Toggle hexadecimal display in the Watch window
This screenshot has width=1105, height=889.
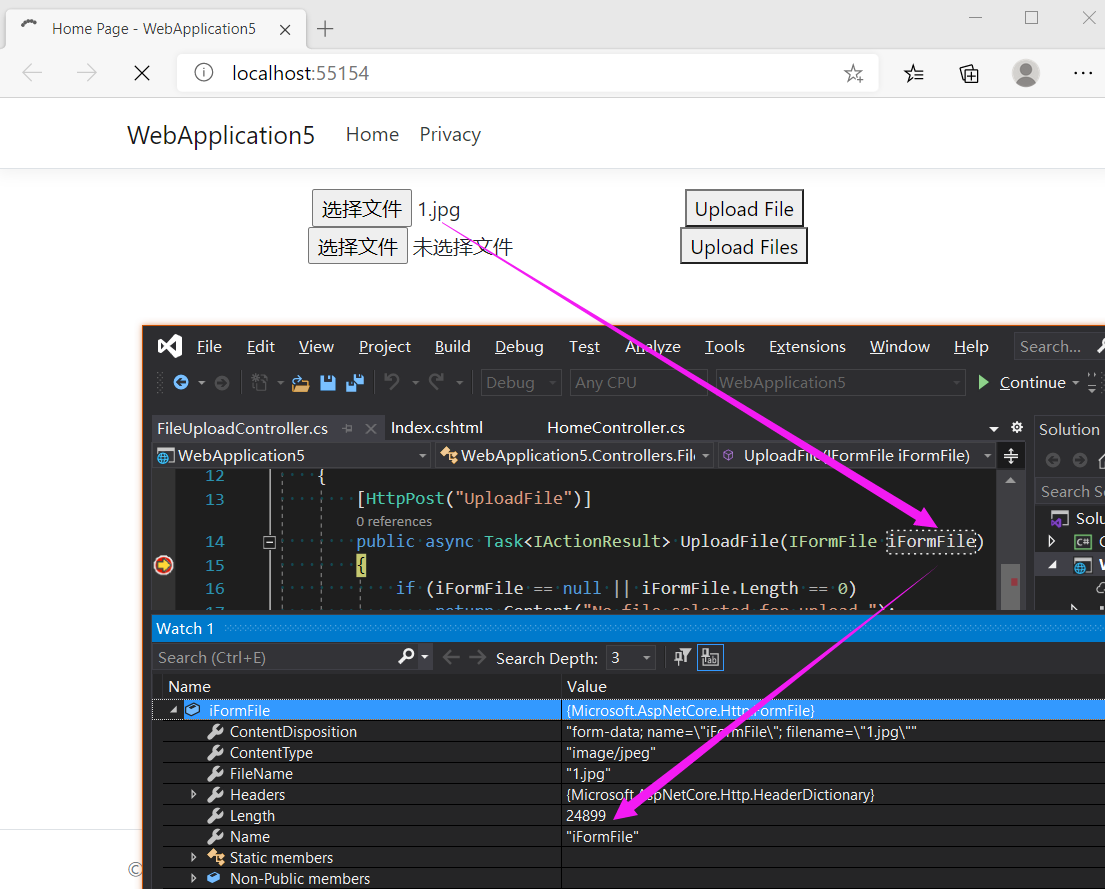(x=710, y=657)
